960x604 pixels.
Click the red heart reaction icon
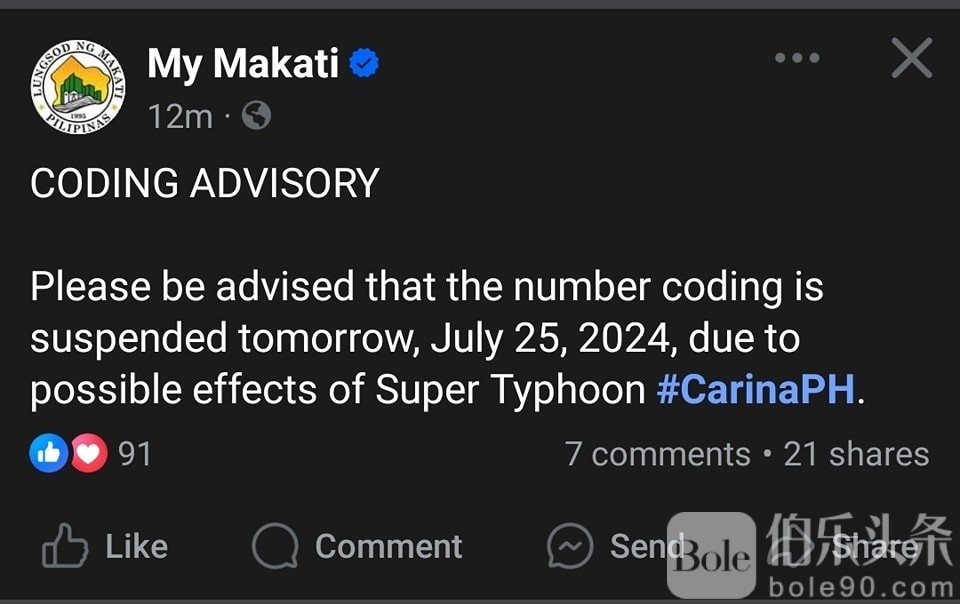point(88,454)
